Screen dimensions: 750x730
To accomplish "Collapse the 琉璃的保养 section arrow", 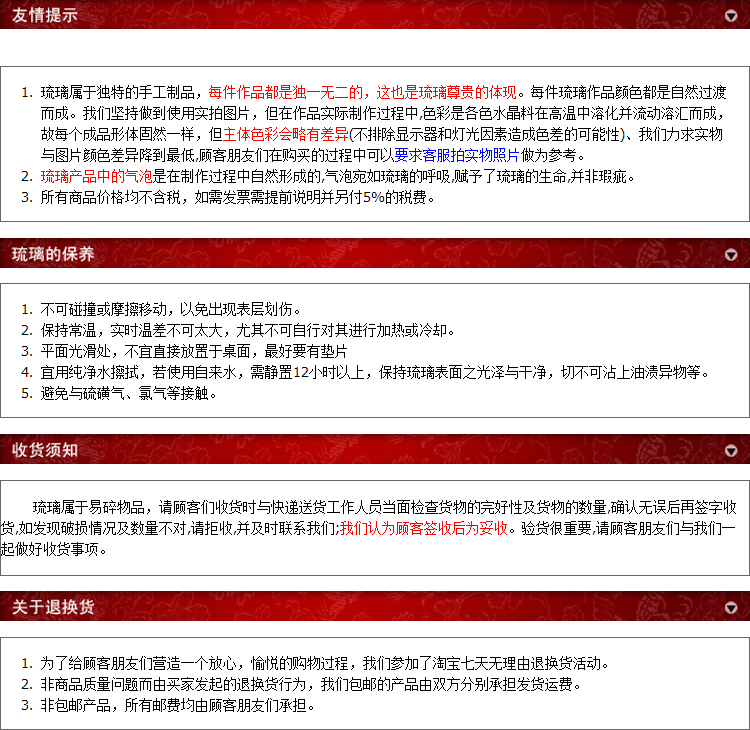I will 731,254.
